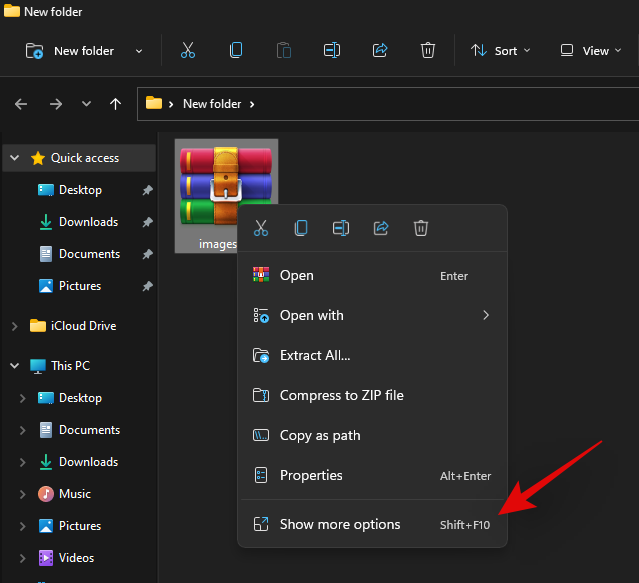
Task: Choose Extract All from context menu
Action: coord(315,355)
